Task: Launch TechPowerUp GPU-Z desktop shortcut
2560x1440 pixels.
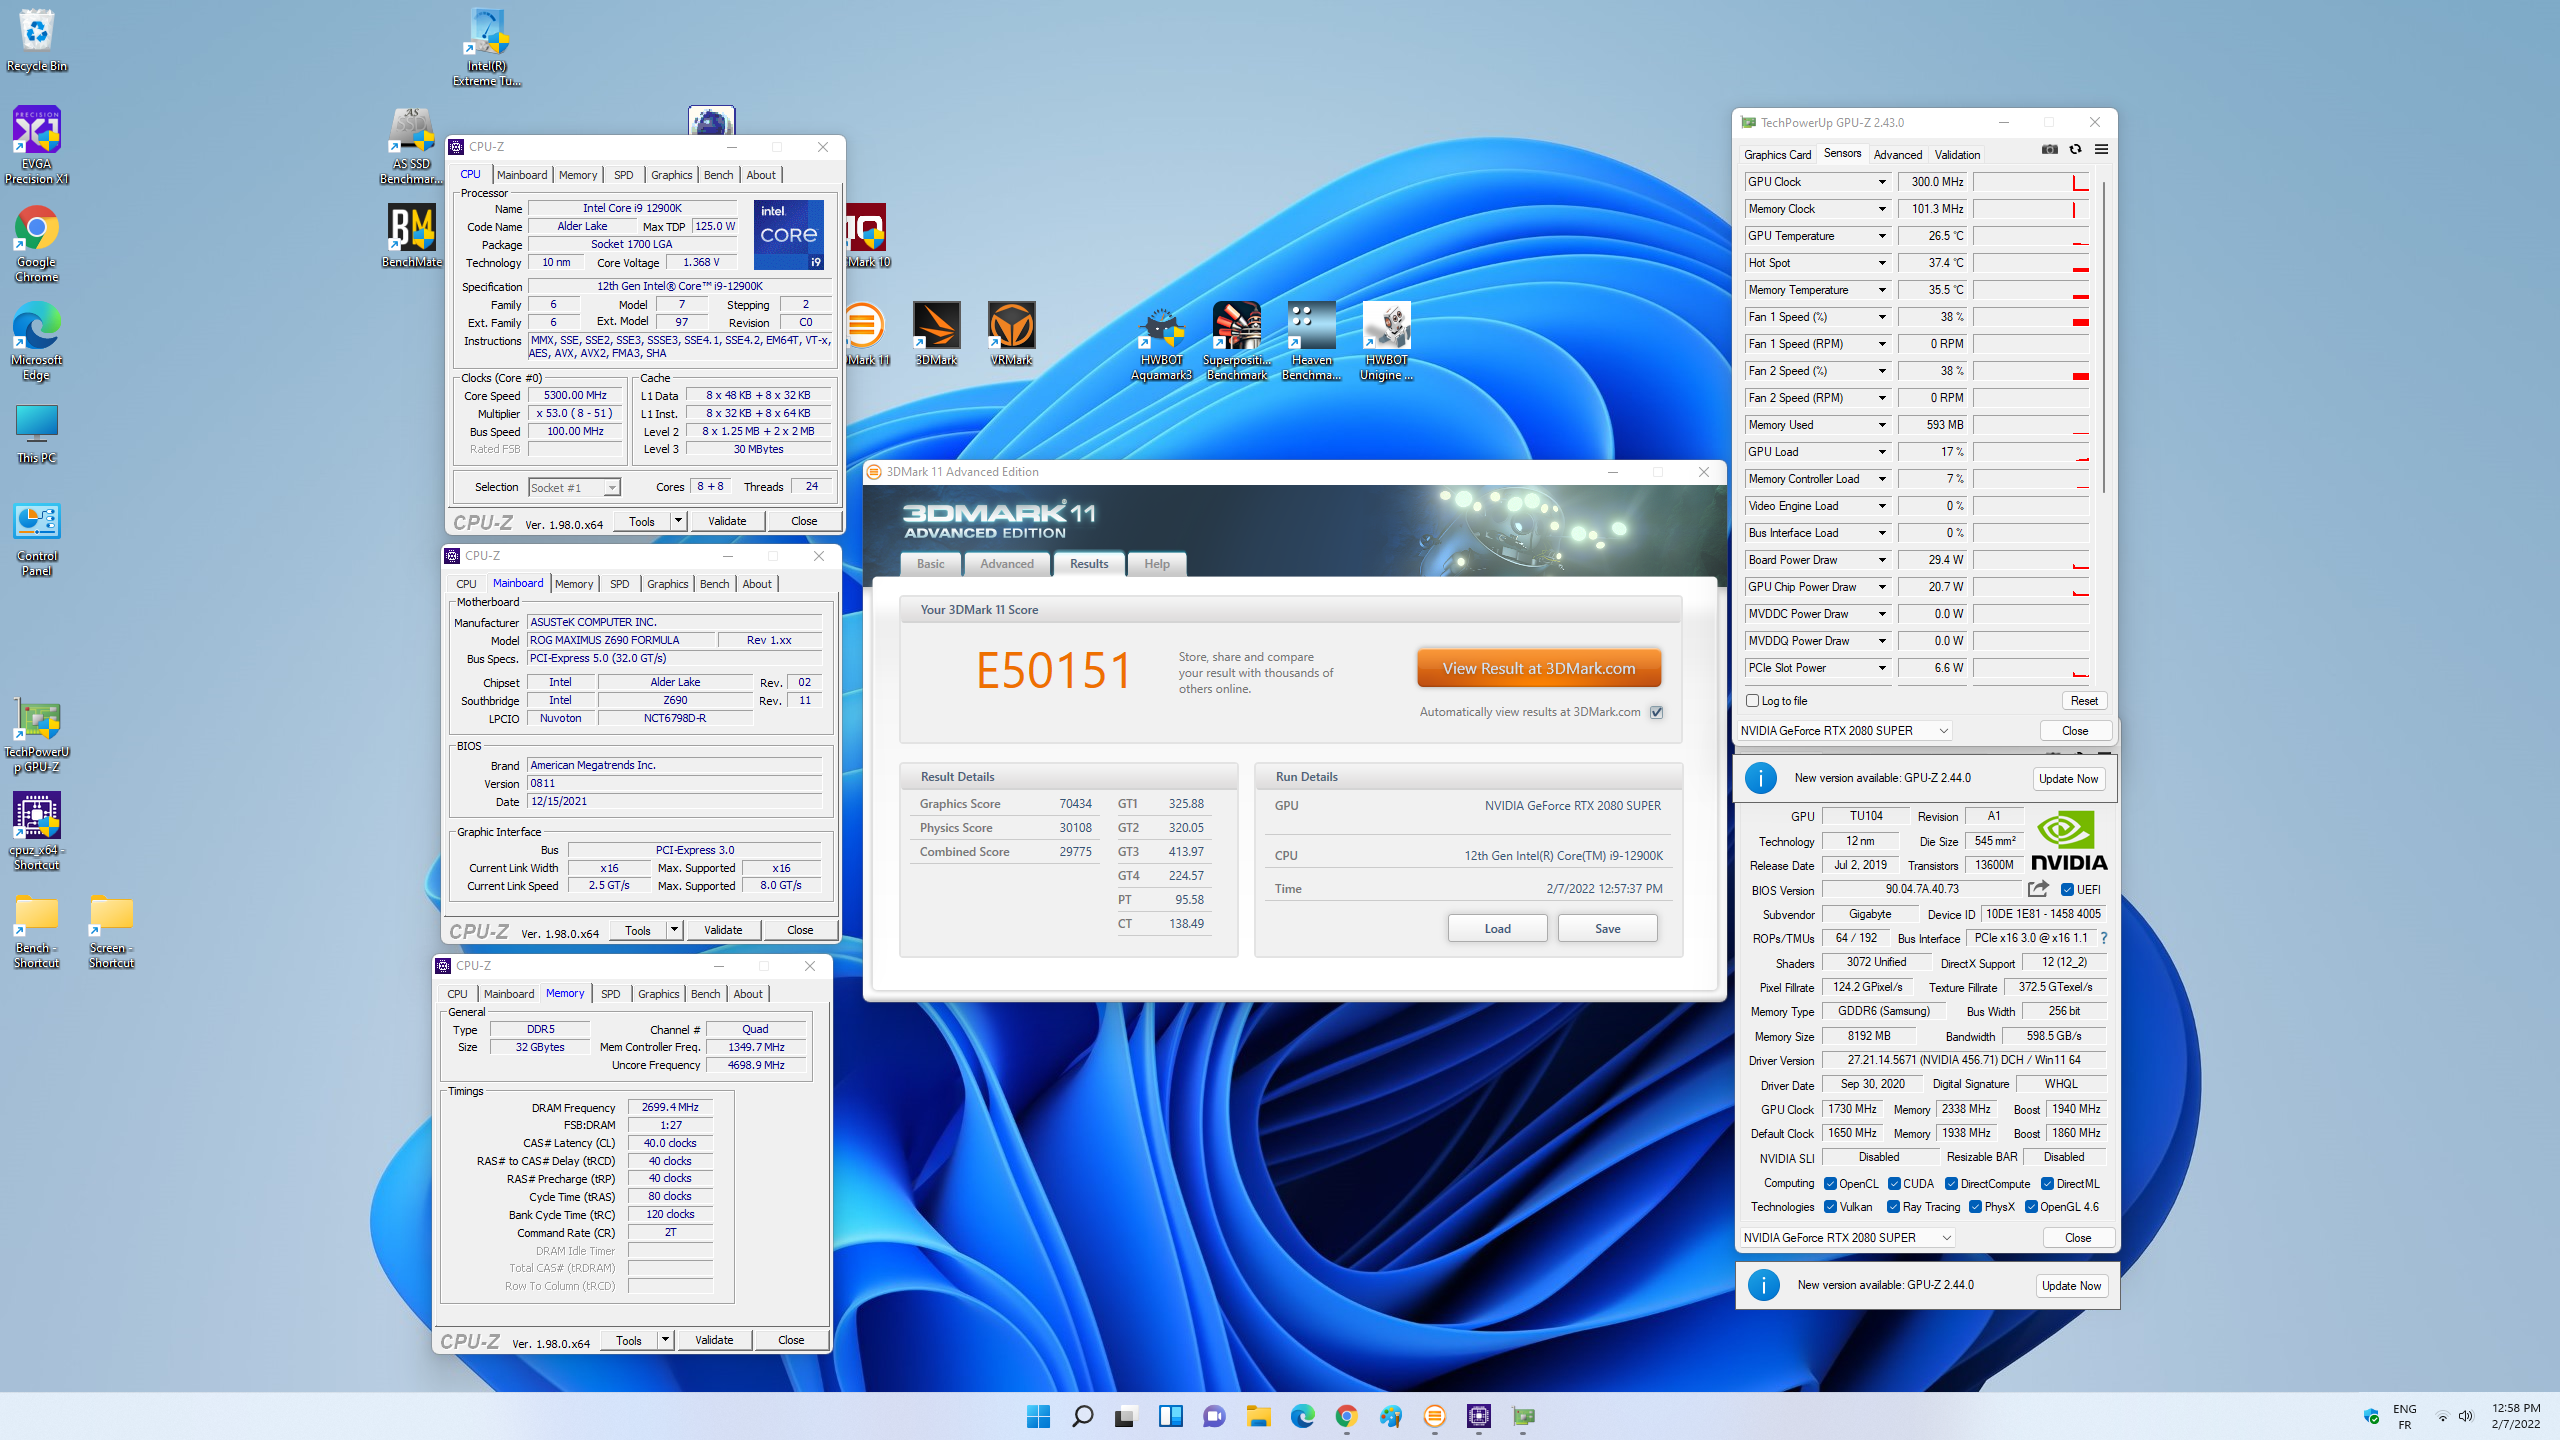Action: (x=37, y=735)
